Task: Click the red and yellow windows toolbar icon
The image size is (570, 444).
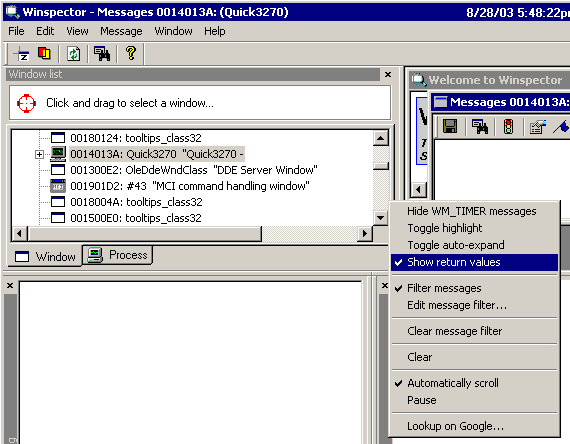Action: [44, 53]
